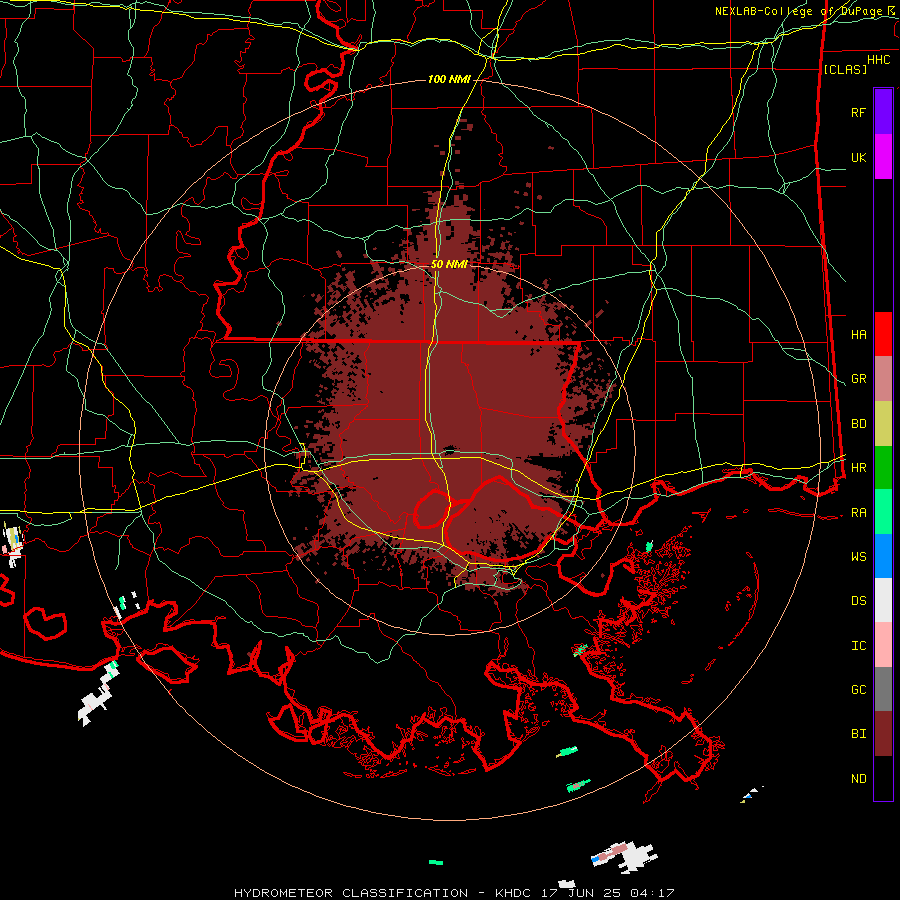
Task: Click the 'ND' legend label
Action: tap(858, 779)
